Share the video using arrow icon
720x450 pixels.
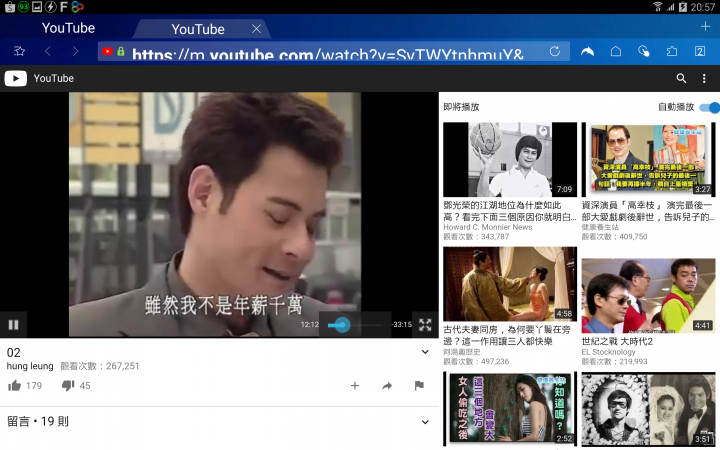(x=387, y=386)
